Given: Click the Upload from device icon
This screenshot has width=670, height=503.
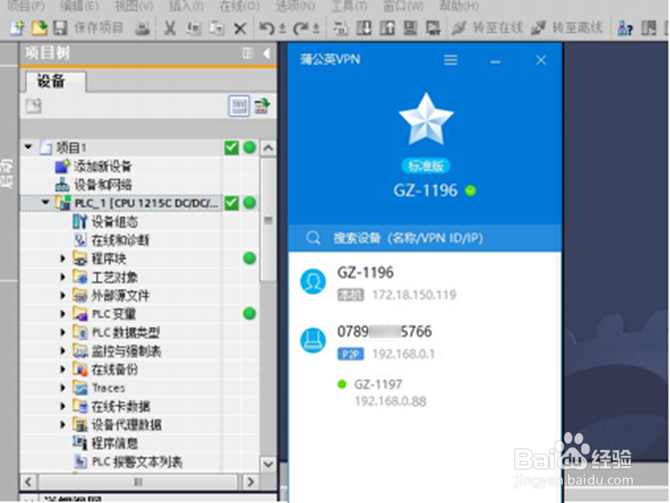Looking at the screenshot, I should 387,28.
